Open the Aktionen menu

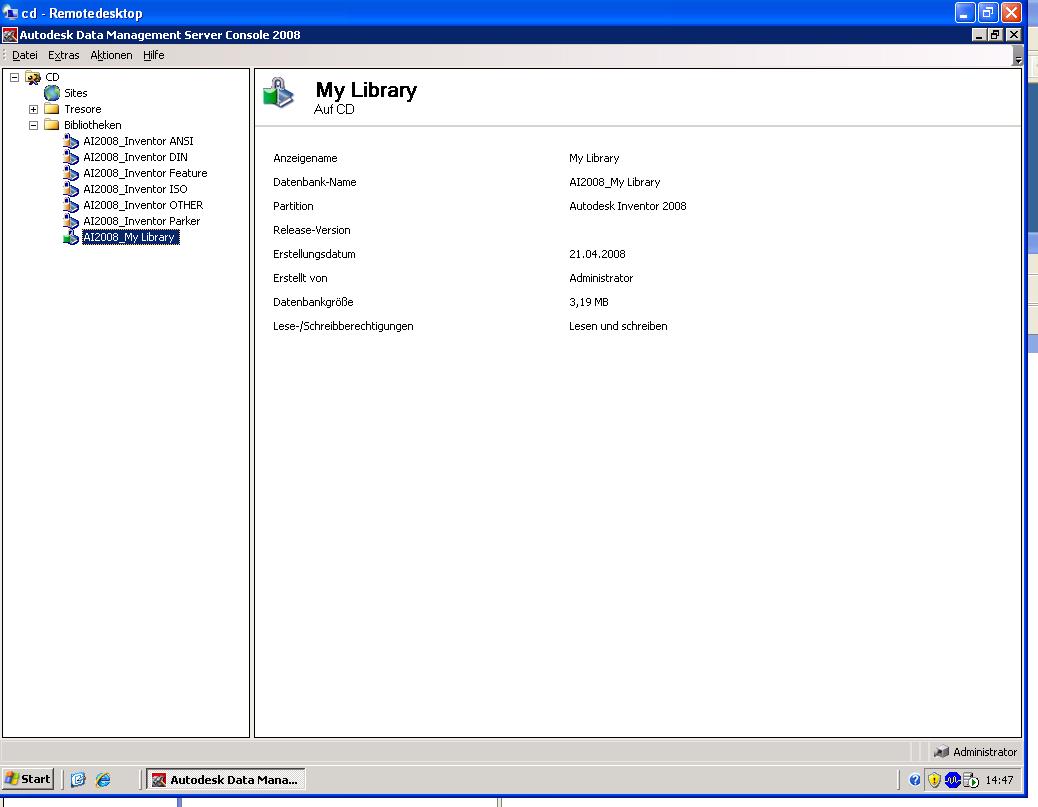point(111,55)
